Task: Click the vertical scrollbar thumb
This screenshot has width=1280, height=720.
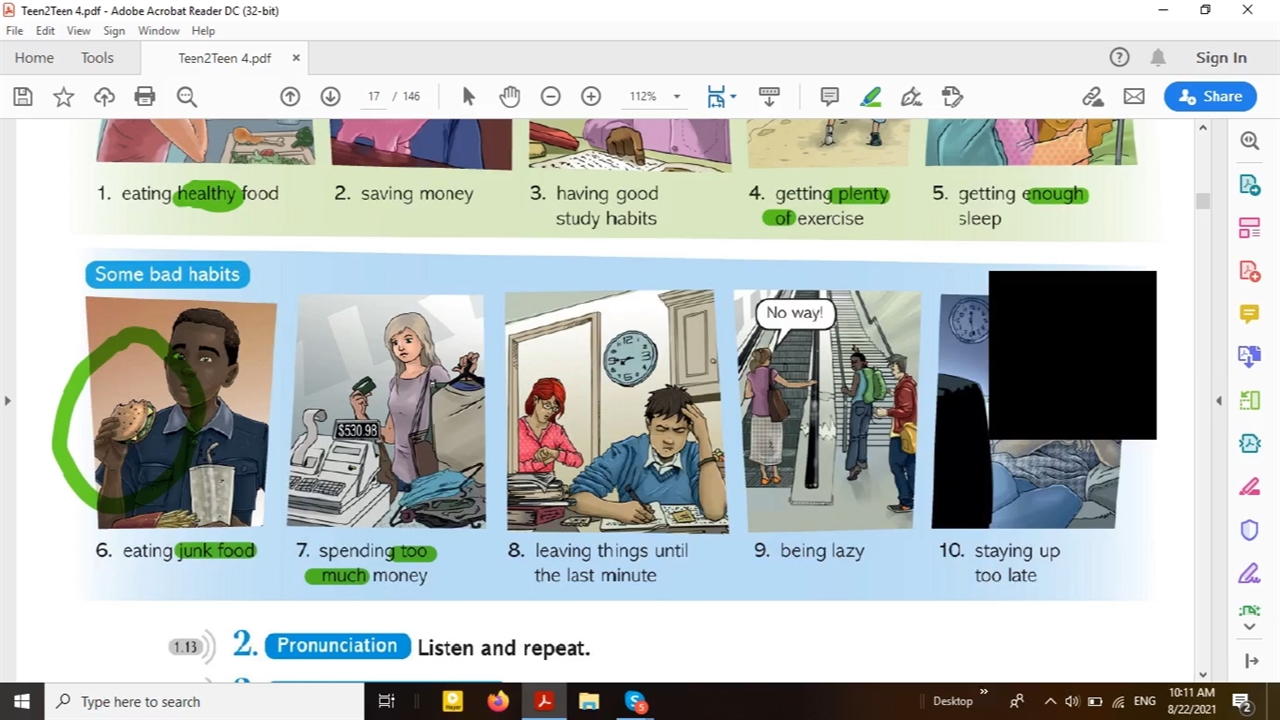Action: pos(1203,201)
